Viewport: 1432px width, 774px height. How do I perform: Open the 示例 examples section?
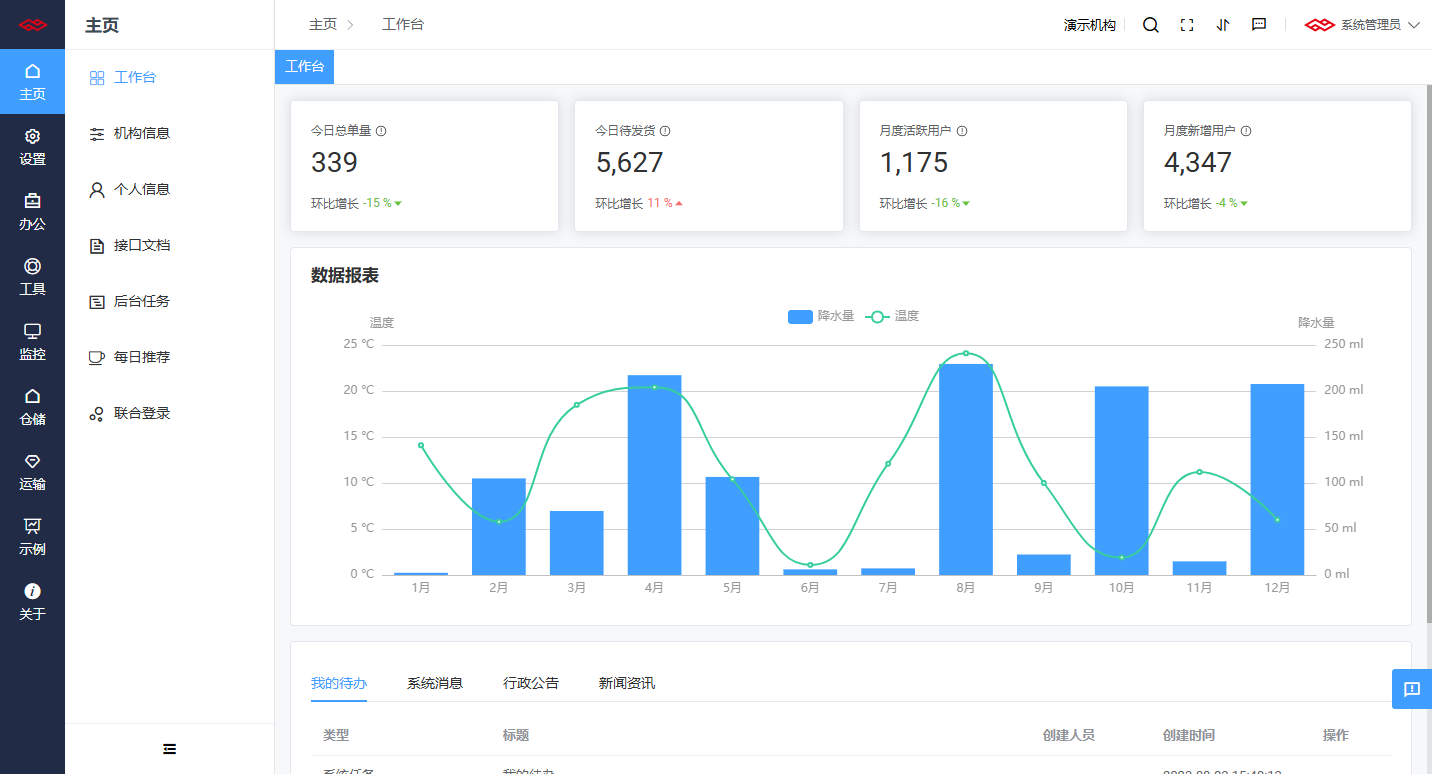(32, 536)
